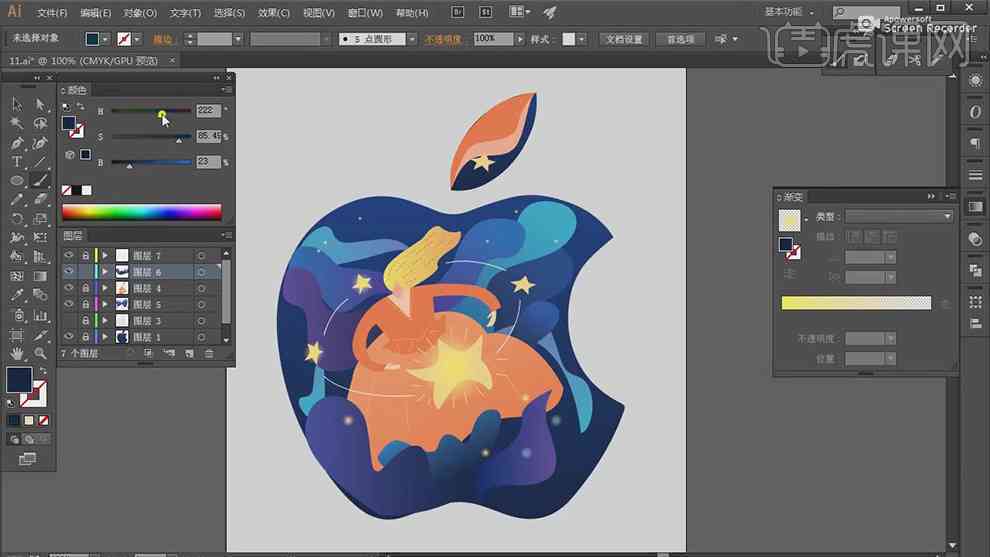Open 编辑(E) menu
This screenshot has width=990, height=557.
[96, 13]
